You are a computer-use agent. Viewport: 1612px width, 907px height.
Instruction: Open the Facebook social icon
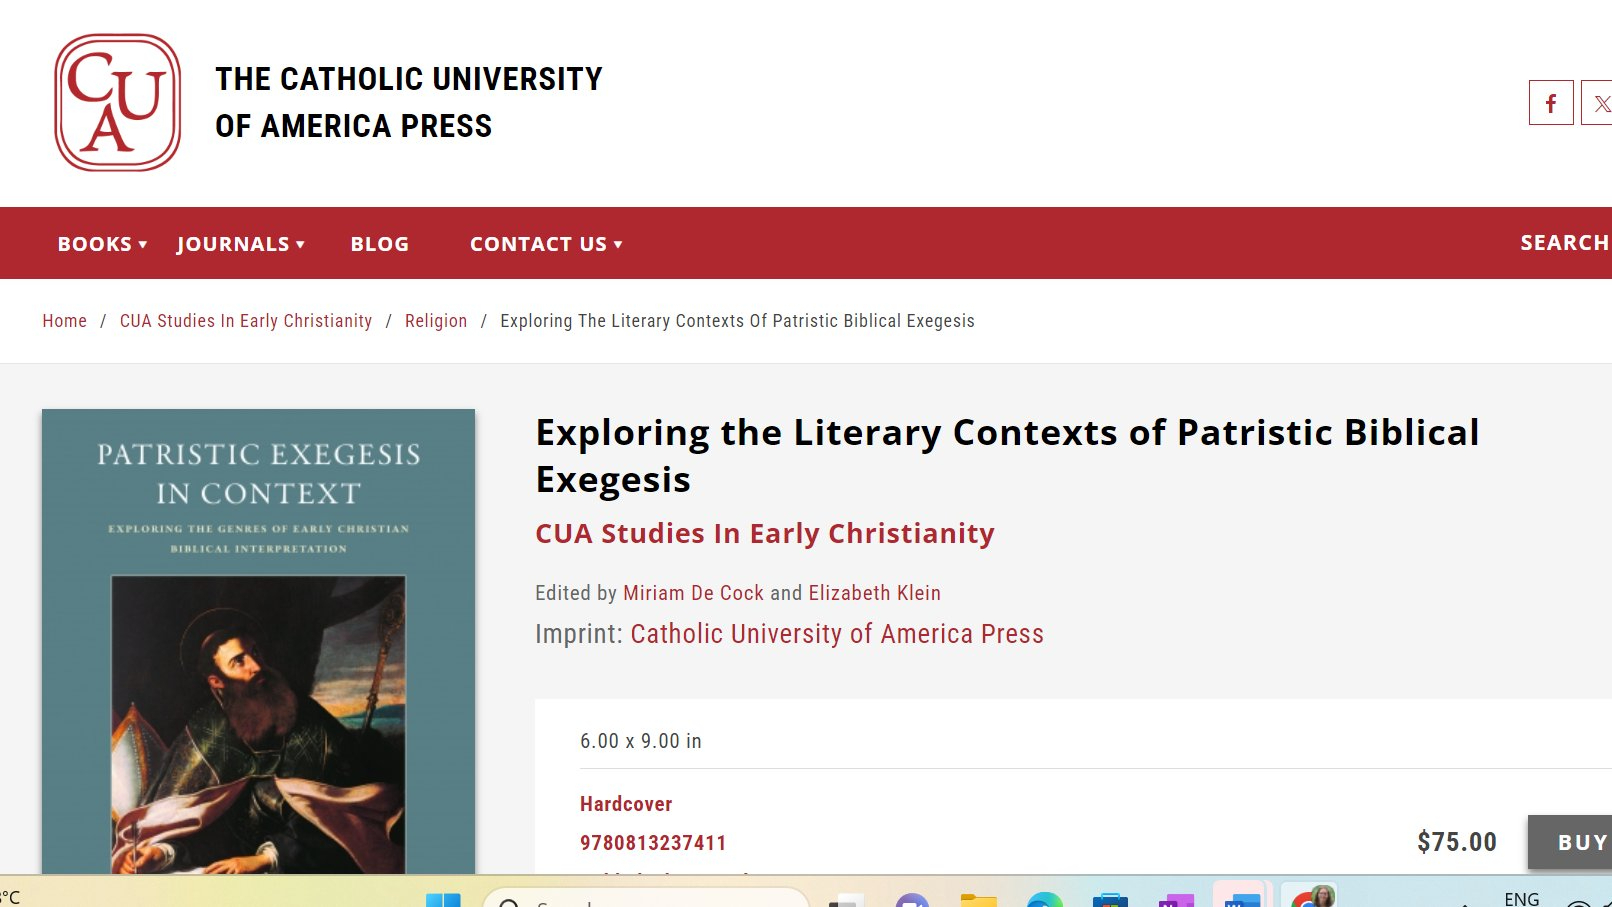(x=1550, y=103)
